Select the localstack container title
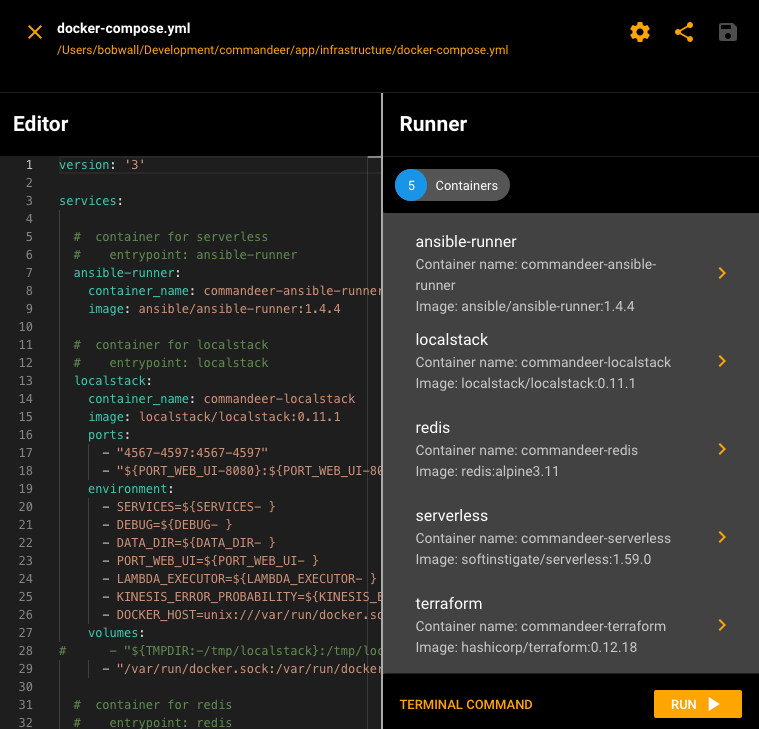The width and height of the screenshot is (759, 729). (x=452, y=339)
